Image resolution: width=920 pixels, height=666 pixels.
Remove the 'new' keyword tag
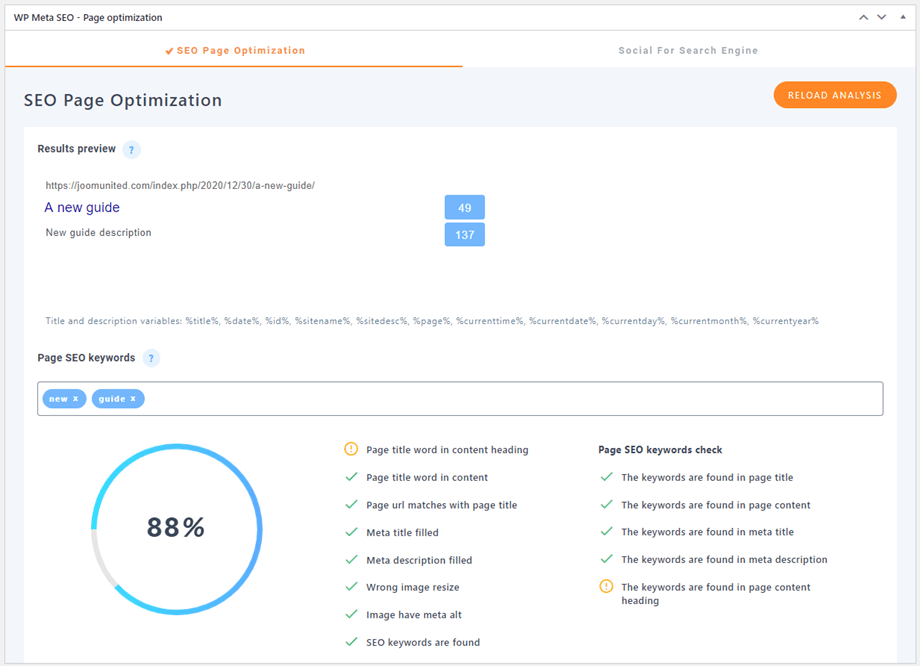(x=76, y=399)
